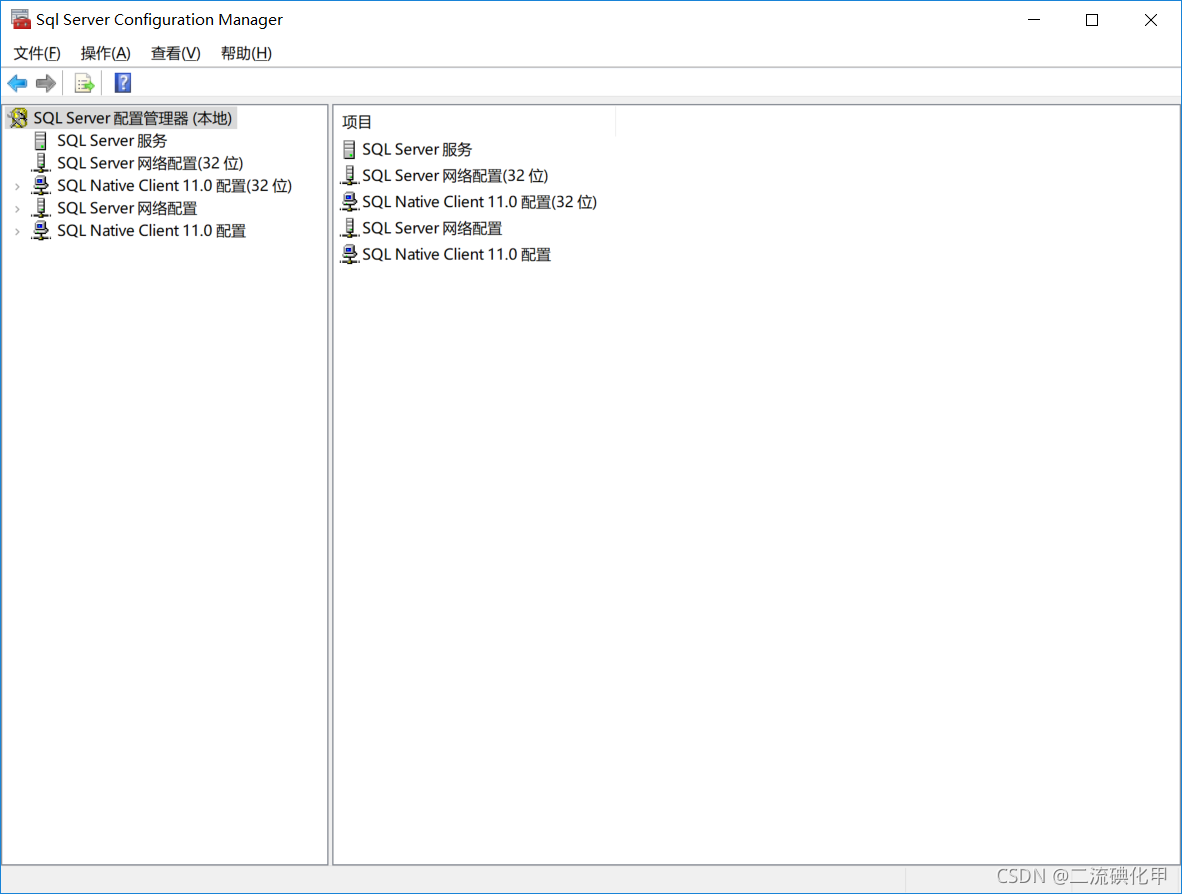
Task: Click the Forward arrow toolbar icon
Action: tap(46, 83)
